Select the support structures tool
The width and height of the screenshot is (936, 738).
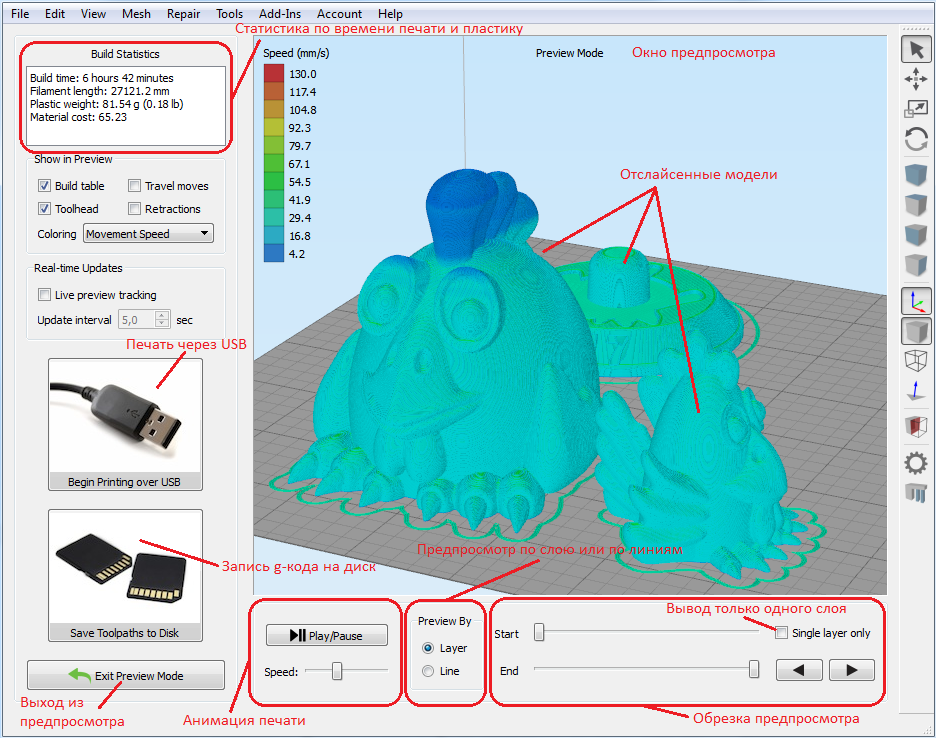click(x=916, y=492)
